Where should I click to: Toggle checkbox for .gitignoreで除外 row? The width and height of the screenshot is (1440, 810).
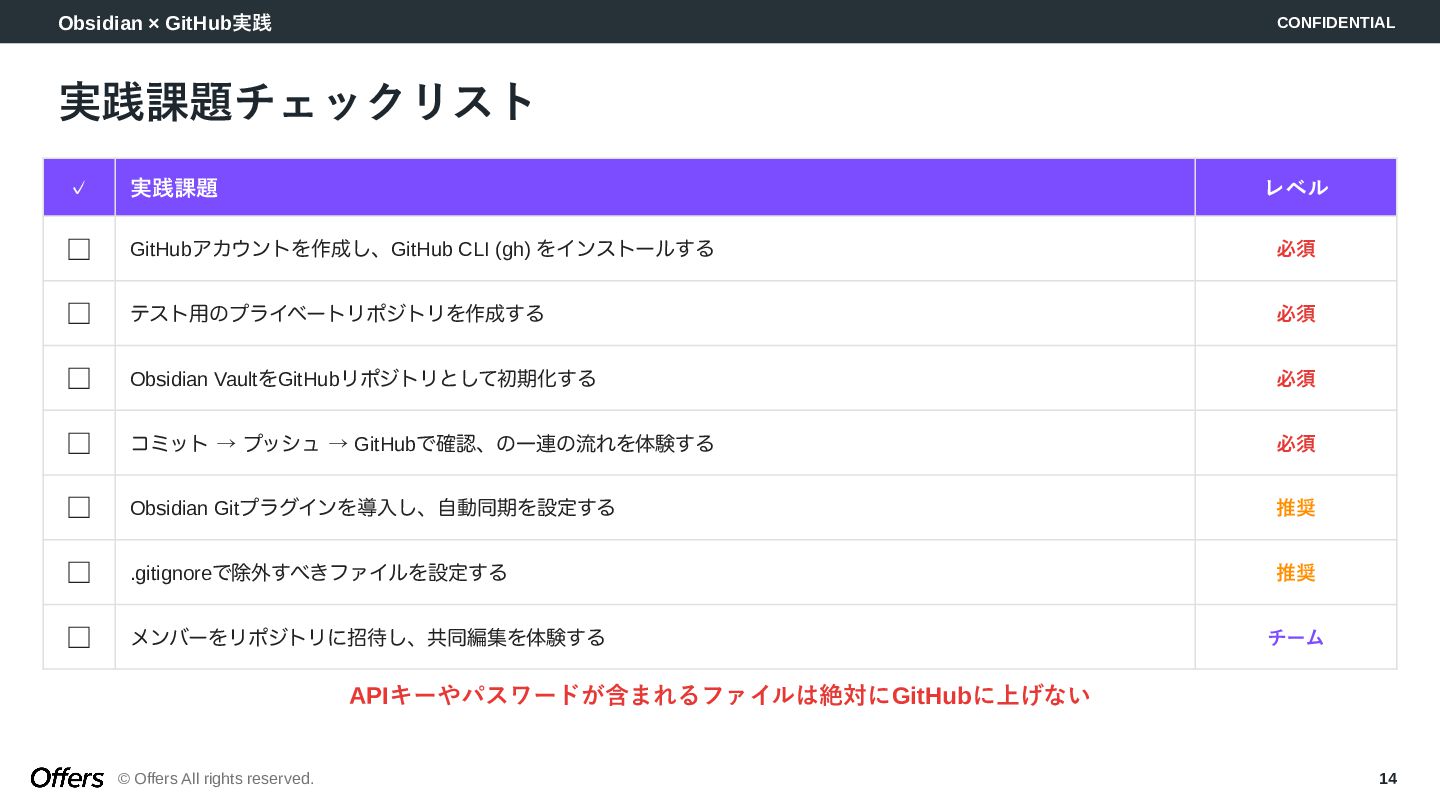tap(79, 573)
